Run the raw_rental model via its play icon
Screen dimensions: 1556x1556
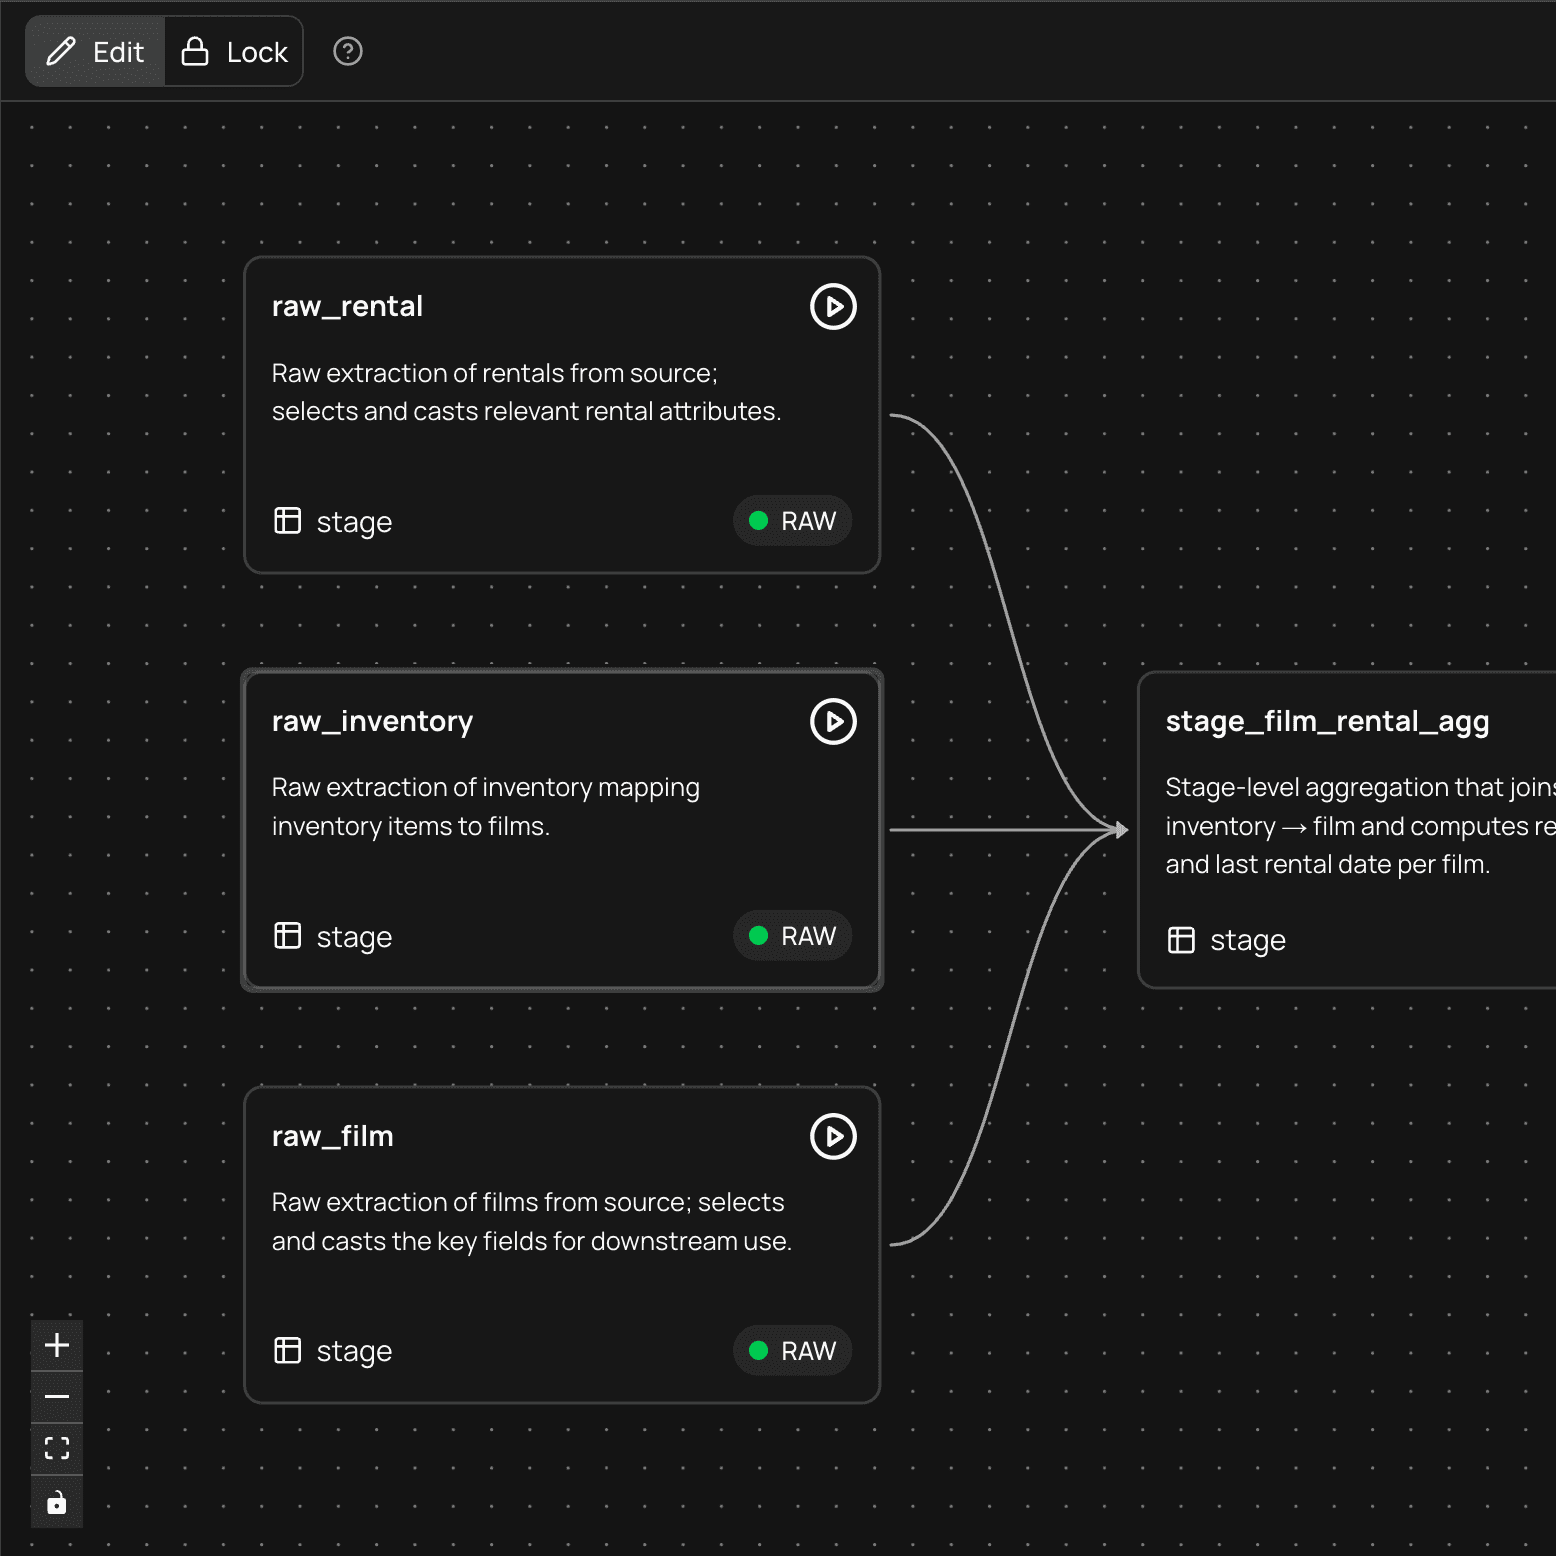pos(833,307)
